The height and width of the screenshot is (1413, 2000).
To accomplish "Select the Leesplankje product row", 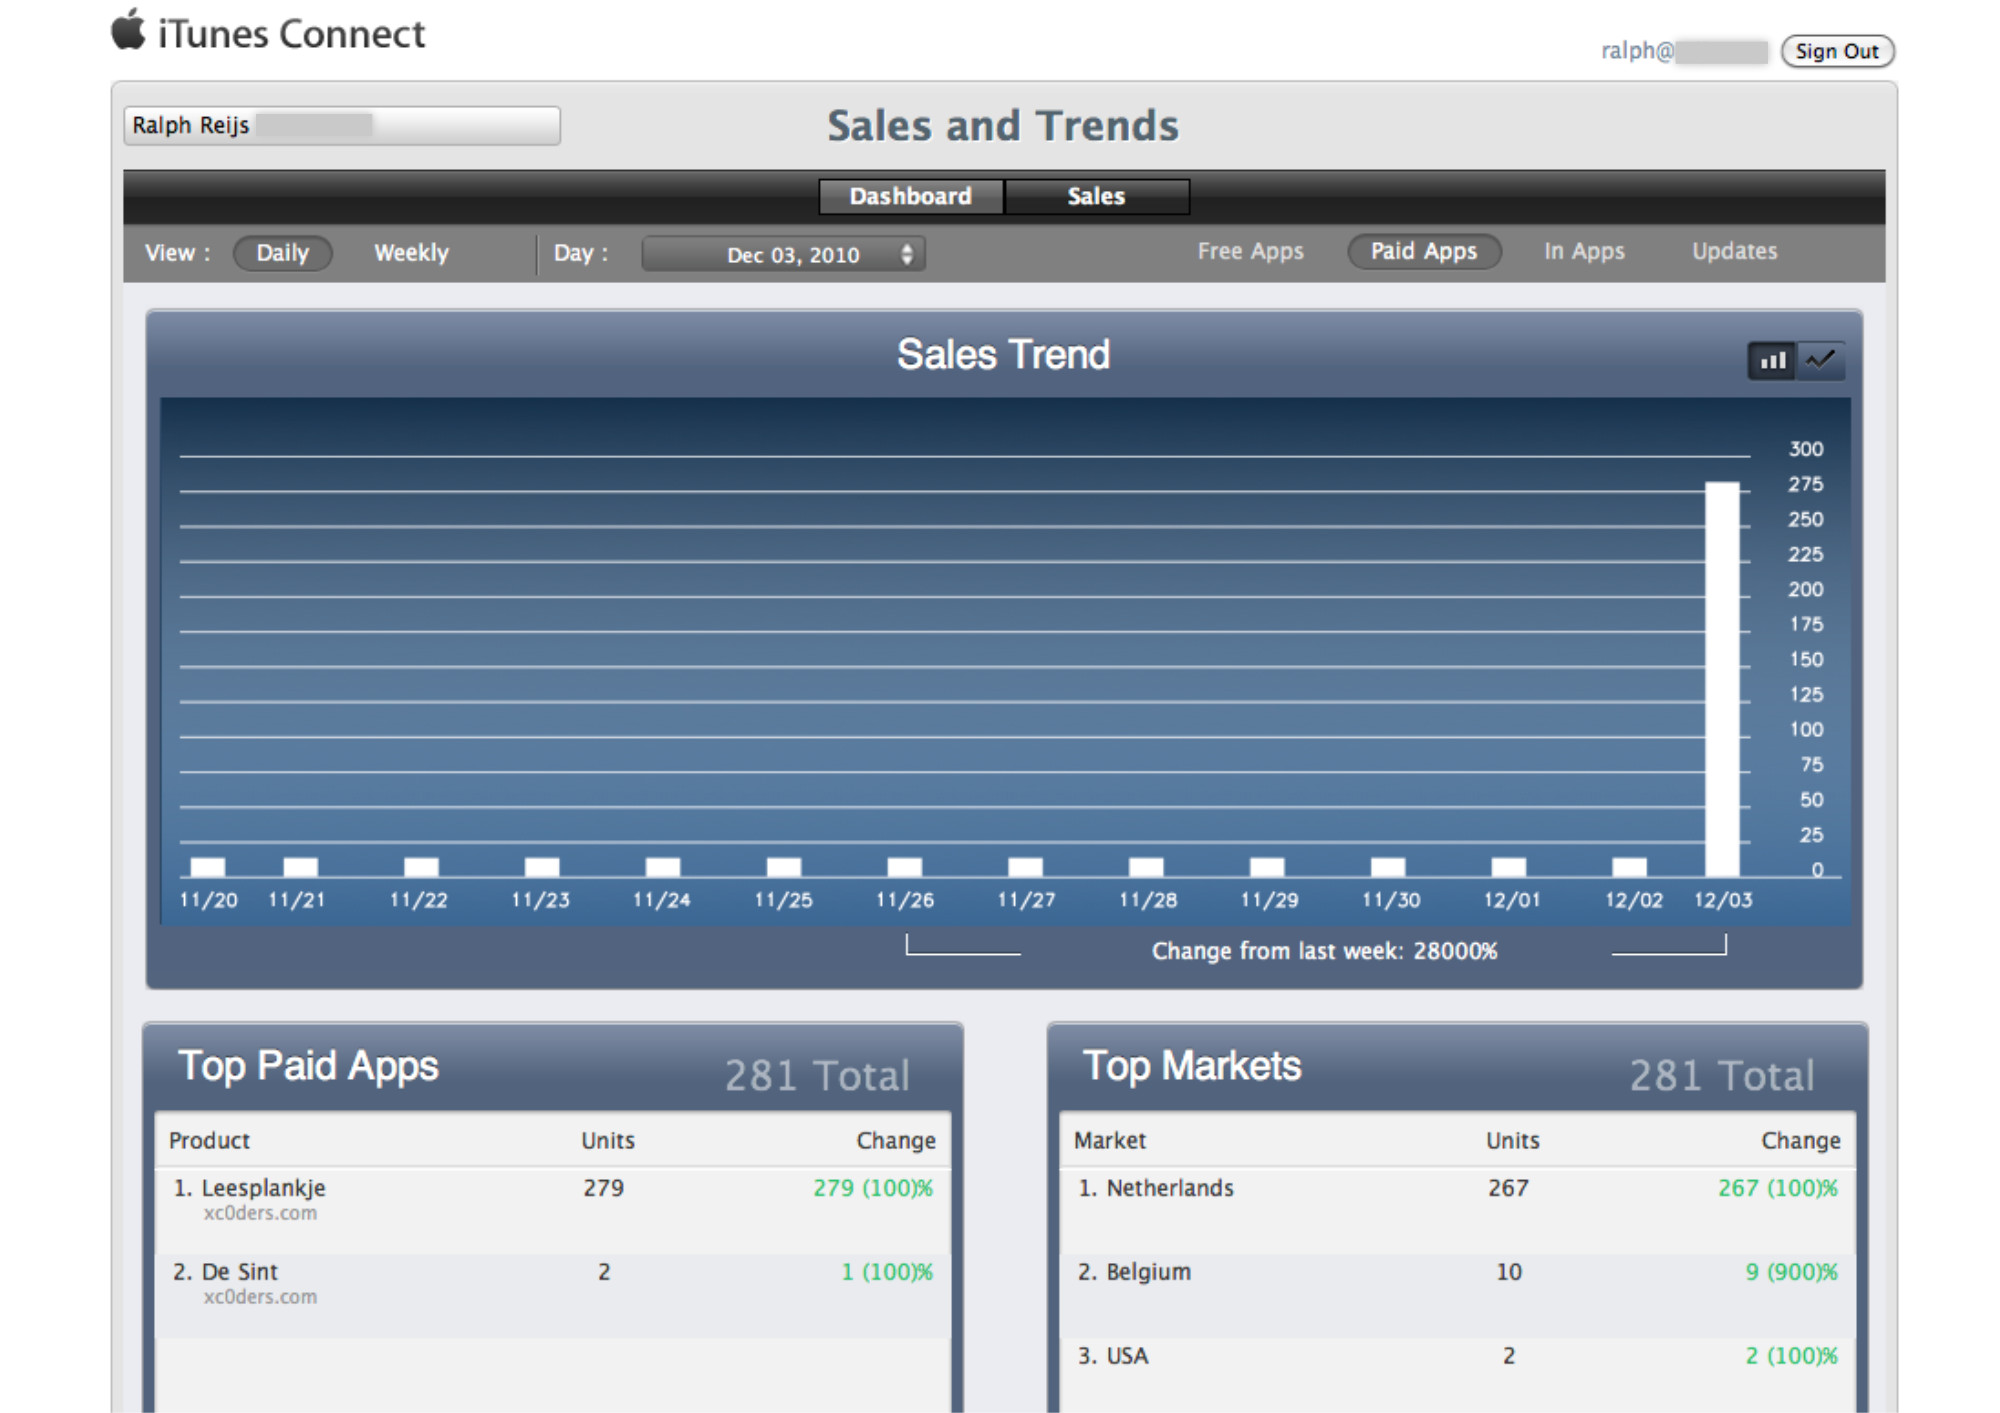I will point(553,1211).
